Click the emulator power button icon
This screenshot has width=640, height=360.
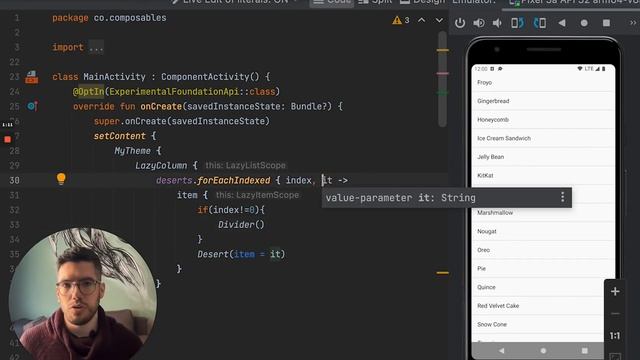pyautogui.click(x=460, y=23)
